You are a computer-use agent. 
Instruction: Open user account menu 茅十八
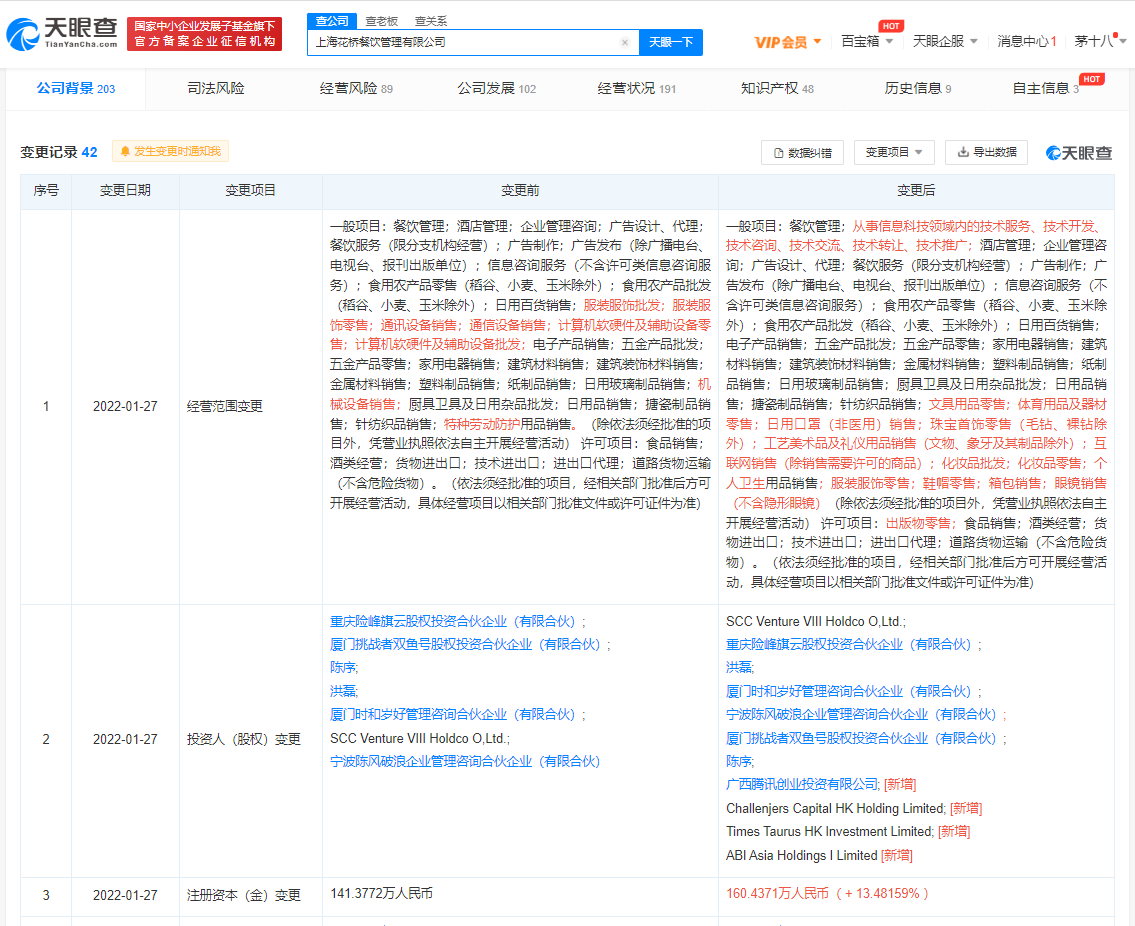point(1100,42)
